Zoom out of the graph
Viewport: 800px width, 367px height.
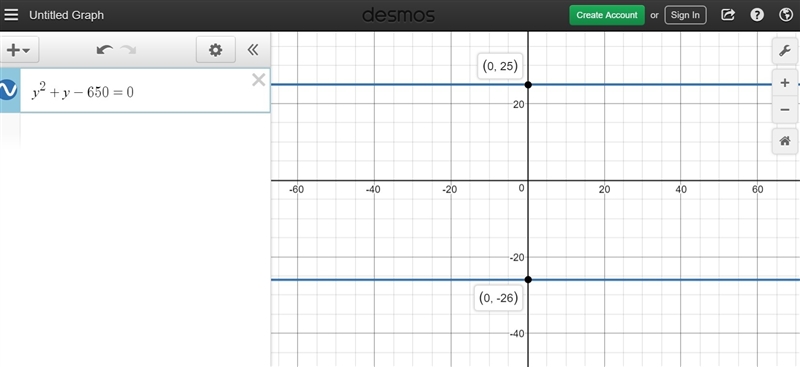click(x=785, y=110)
